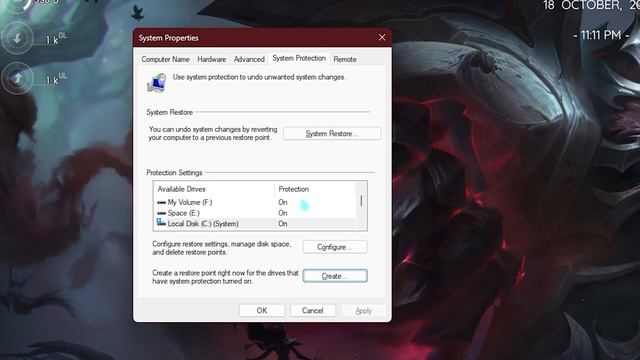
Task: Click the drives list scrollbar thumb
Action: pyautogui.click(x=361, y=201)
